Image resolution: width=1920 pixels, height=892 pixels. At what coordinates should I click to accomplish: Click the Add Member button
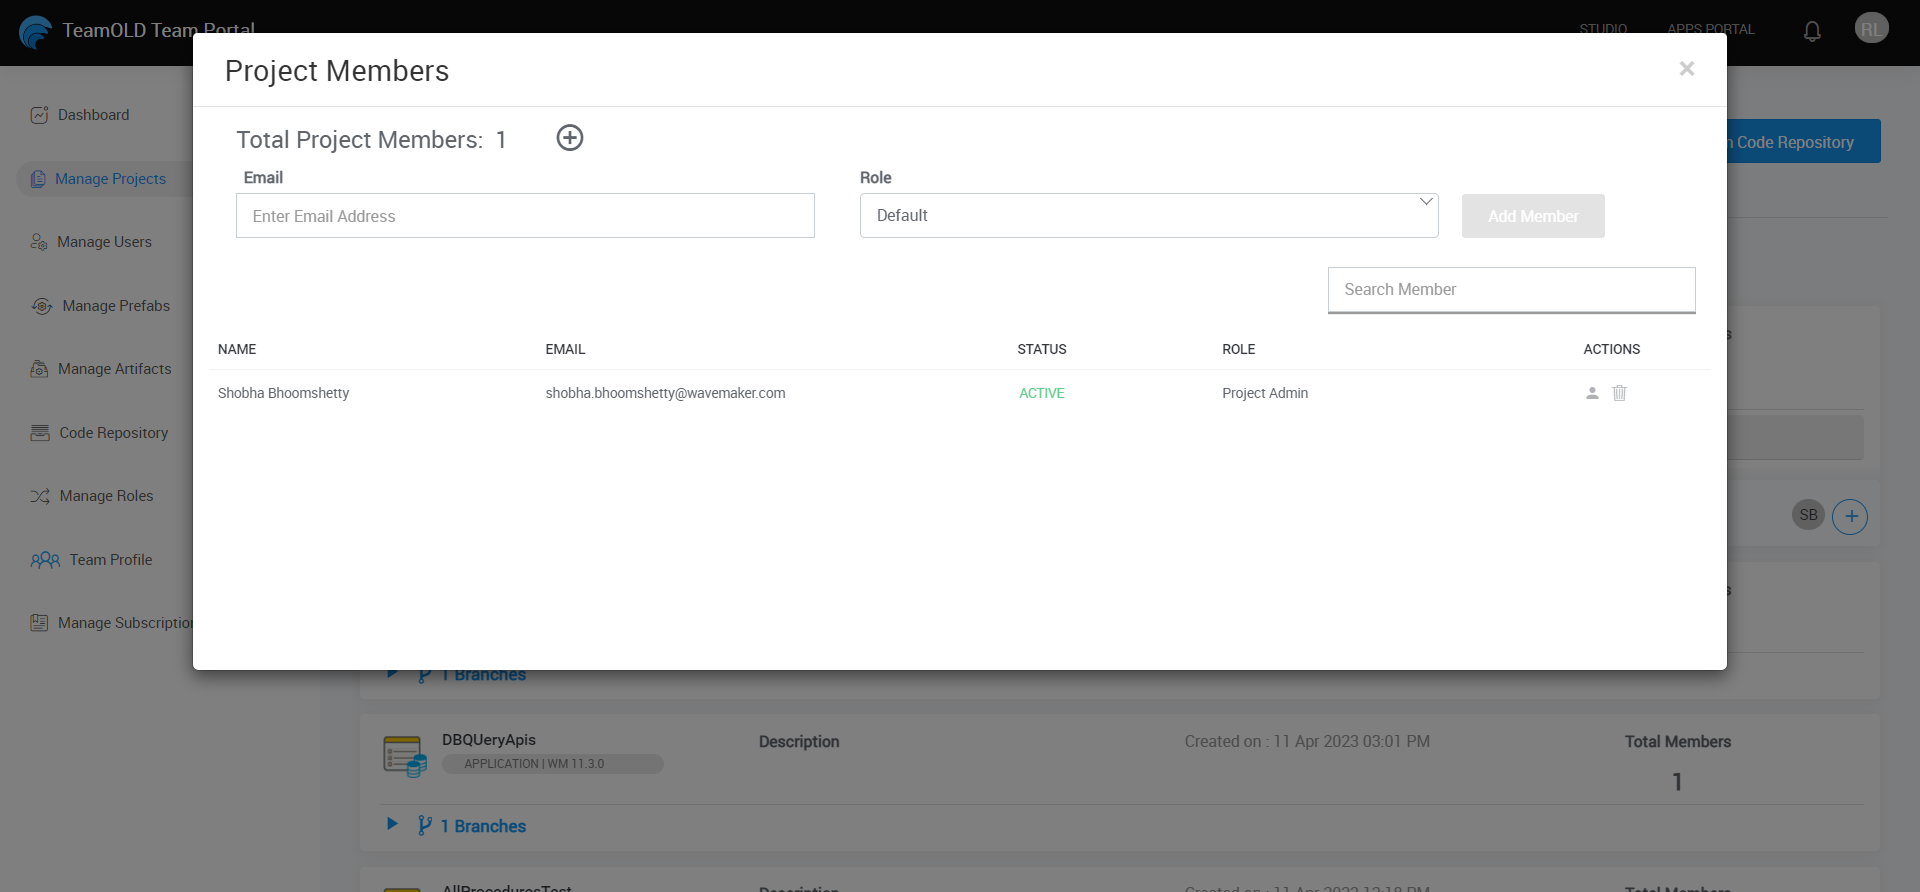click(1532, 216)
